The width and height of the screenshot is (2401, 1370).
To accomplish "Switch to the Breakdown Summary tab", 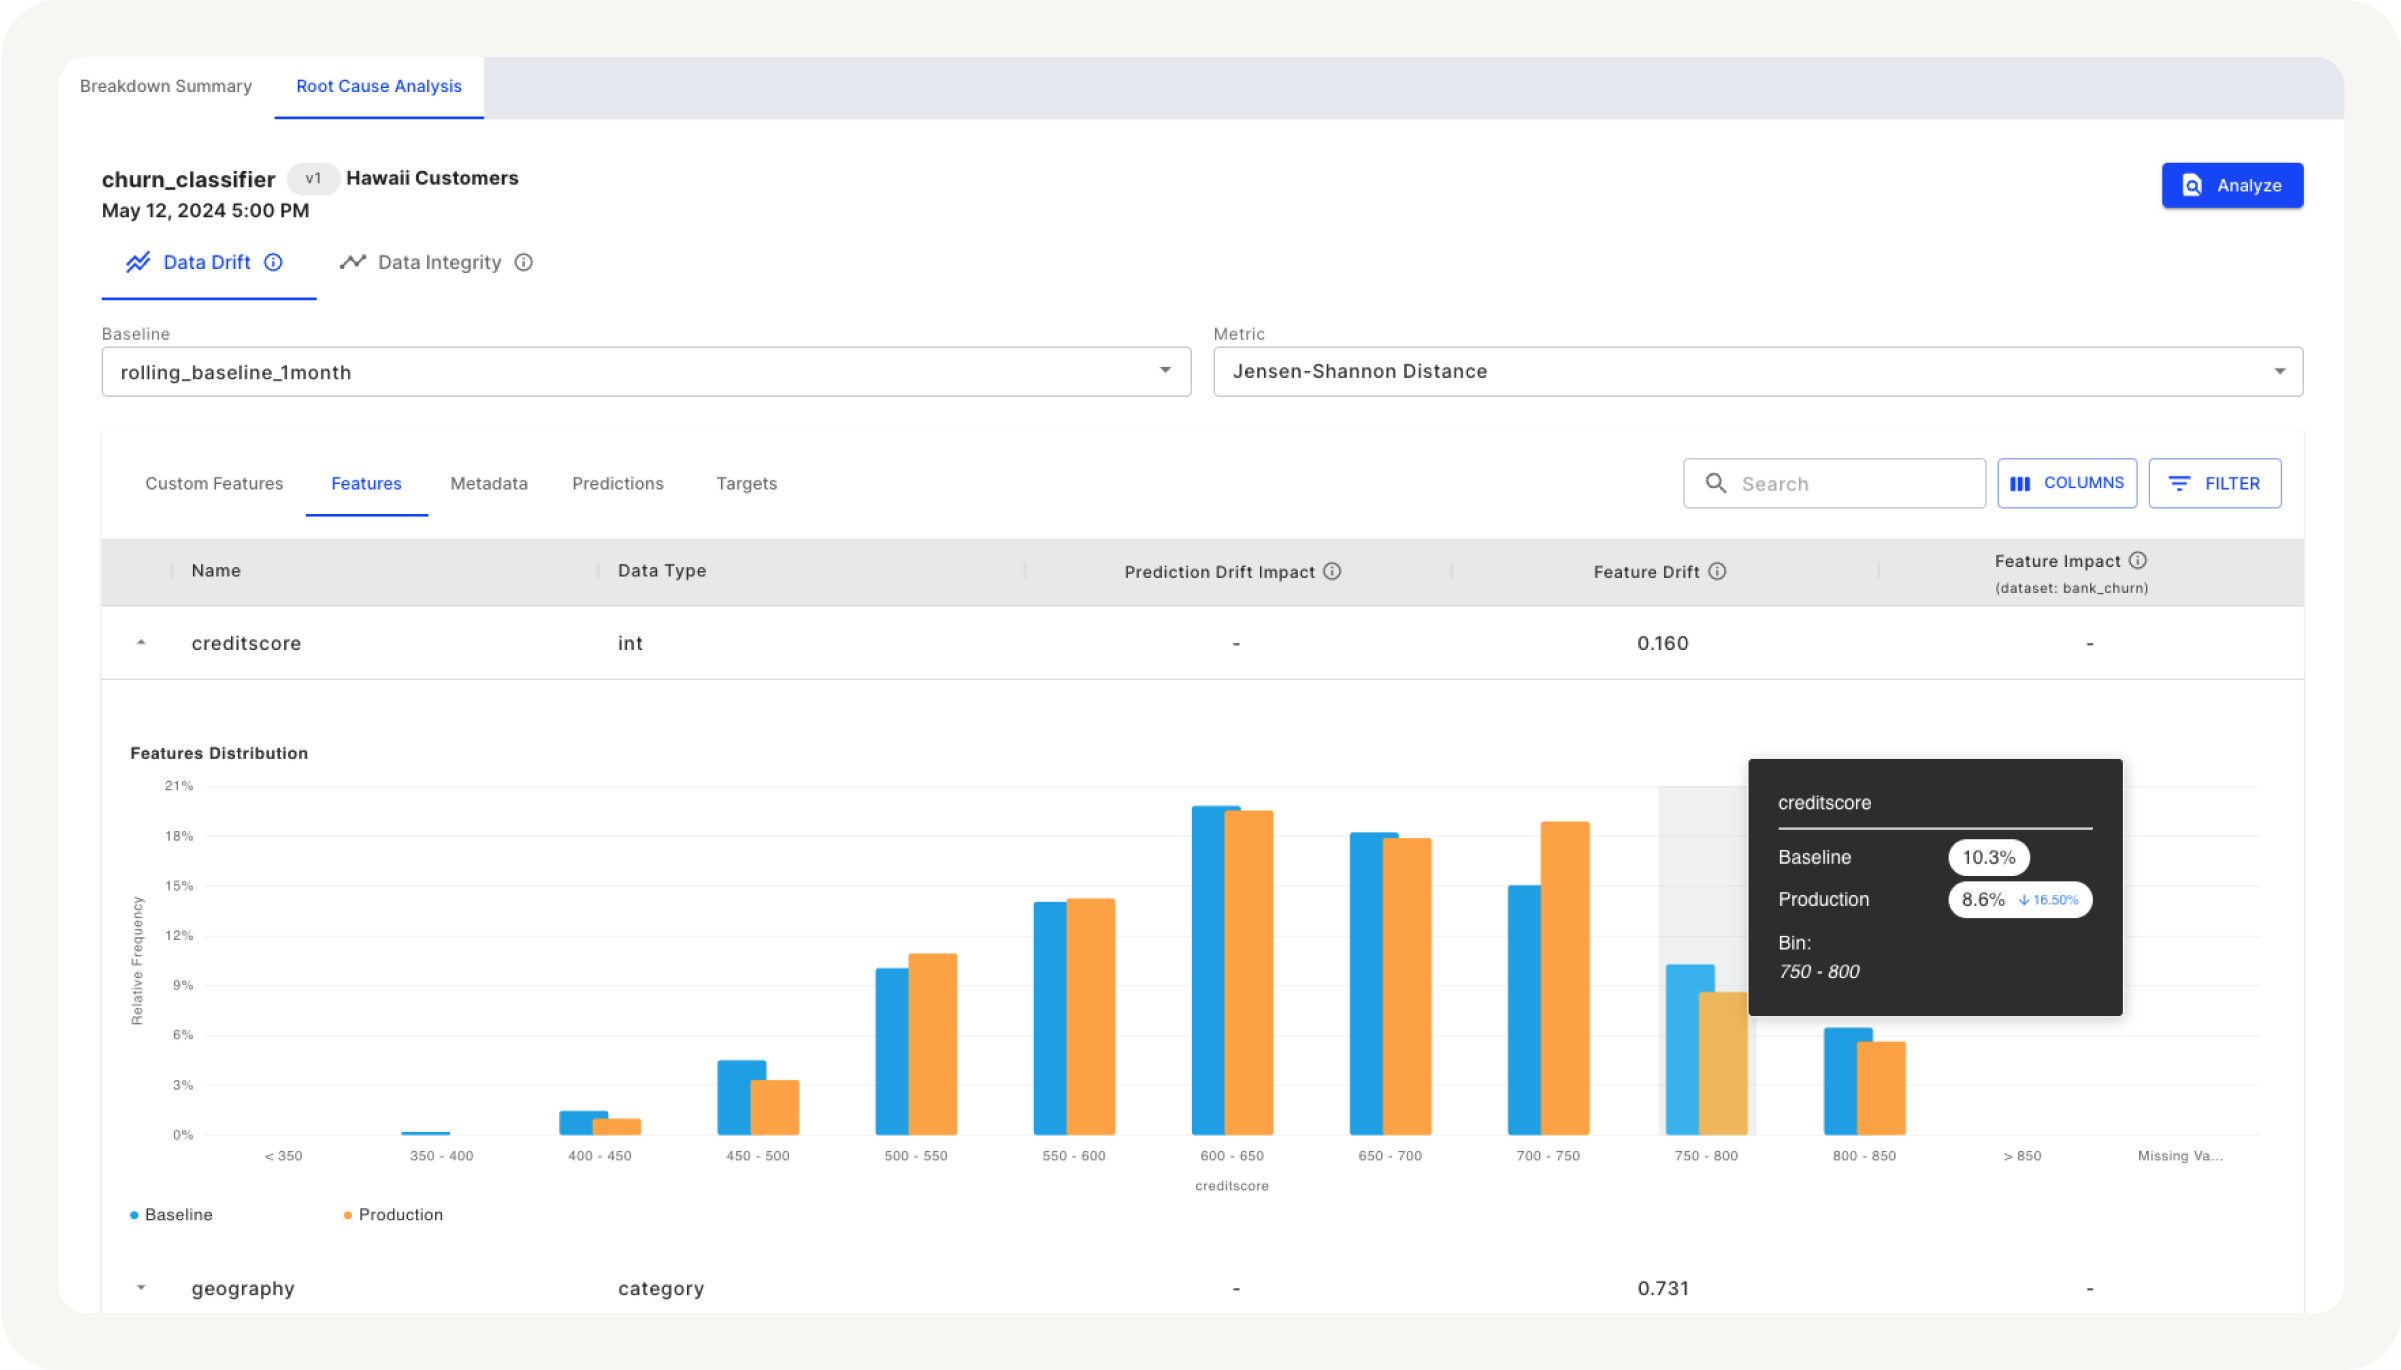I will [166, 86].
